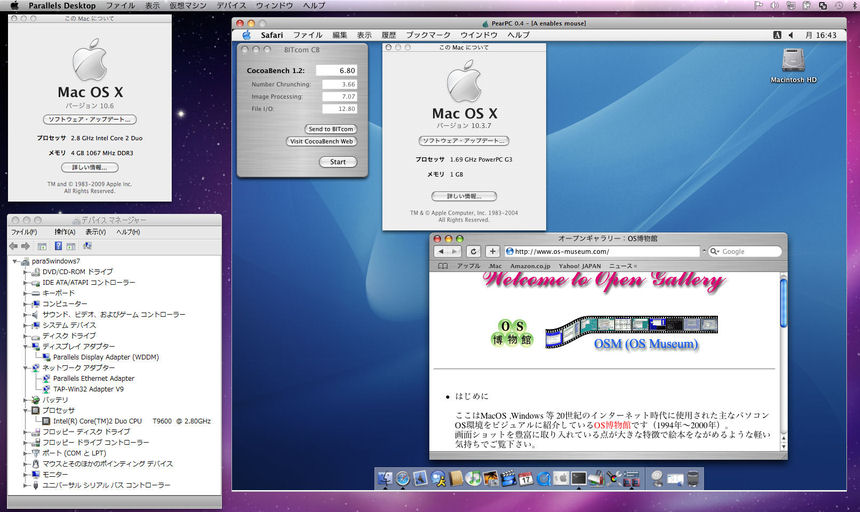Launch iChat from the dock
Image resolution: width=860 pixels, height=512 pixels.
point(438,478)
